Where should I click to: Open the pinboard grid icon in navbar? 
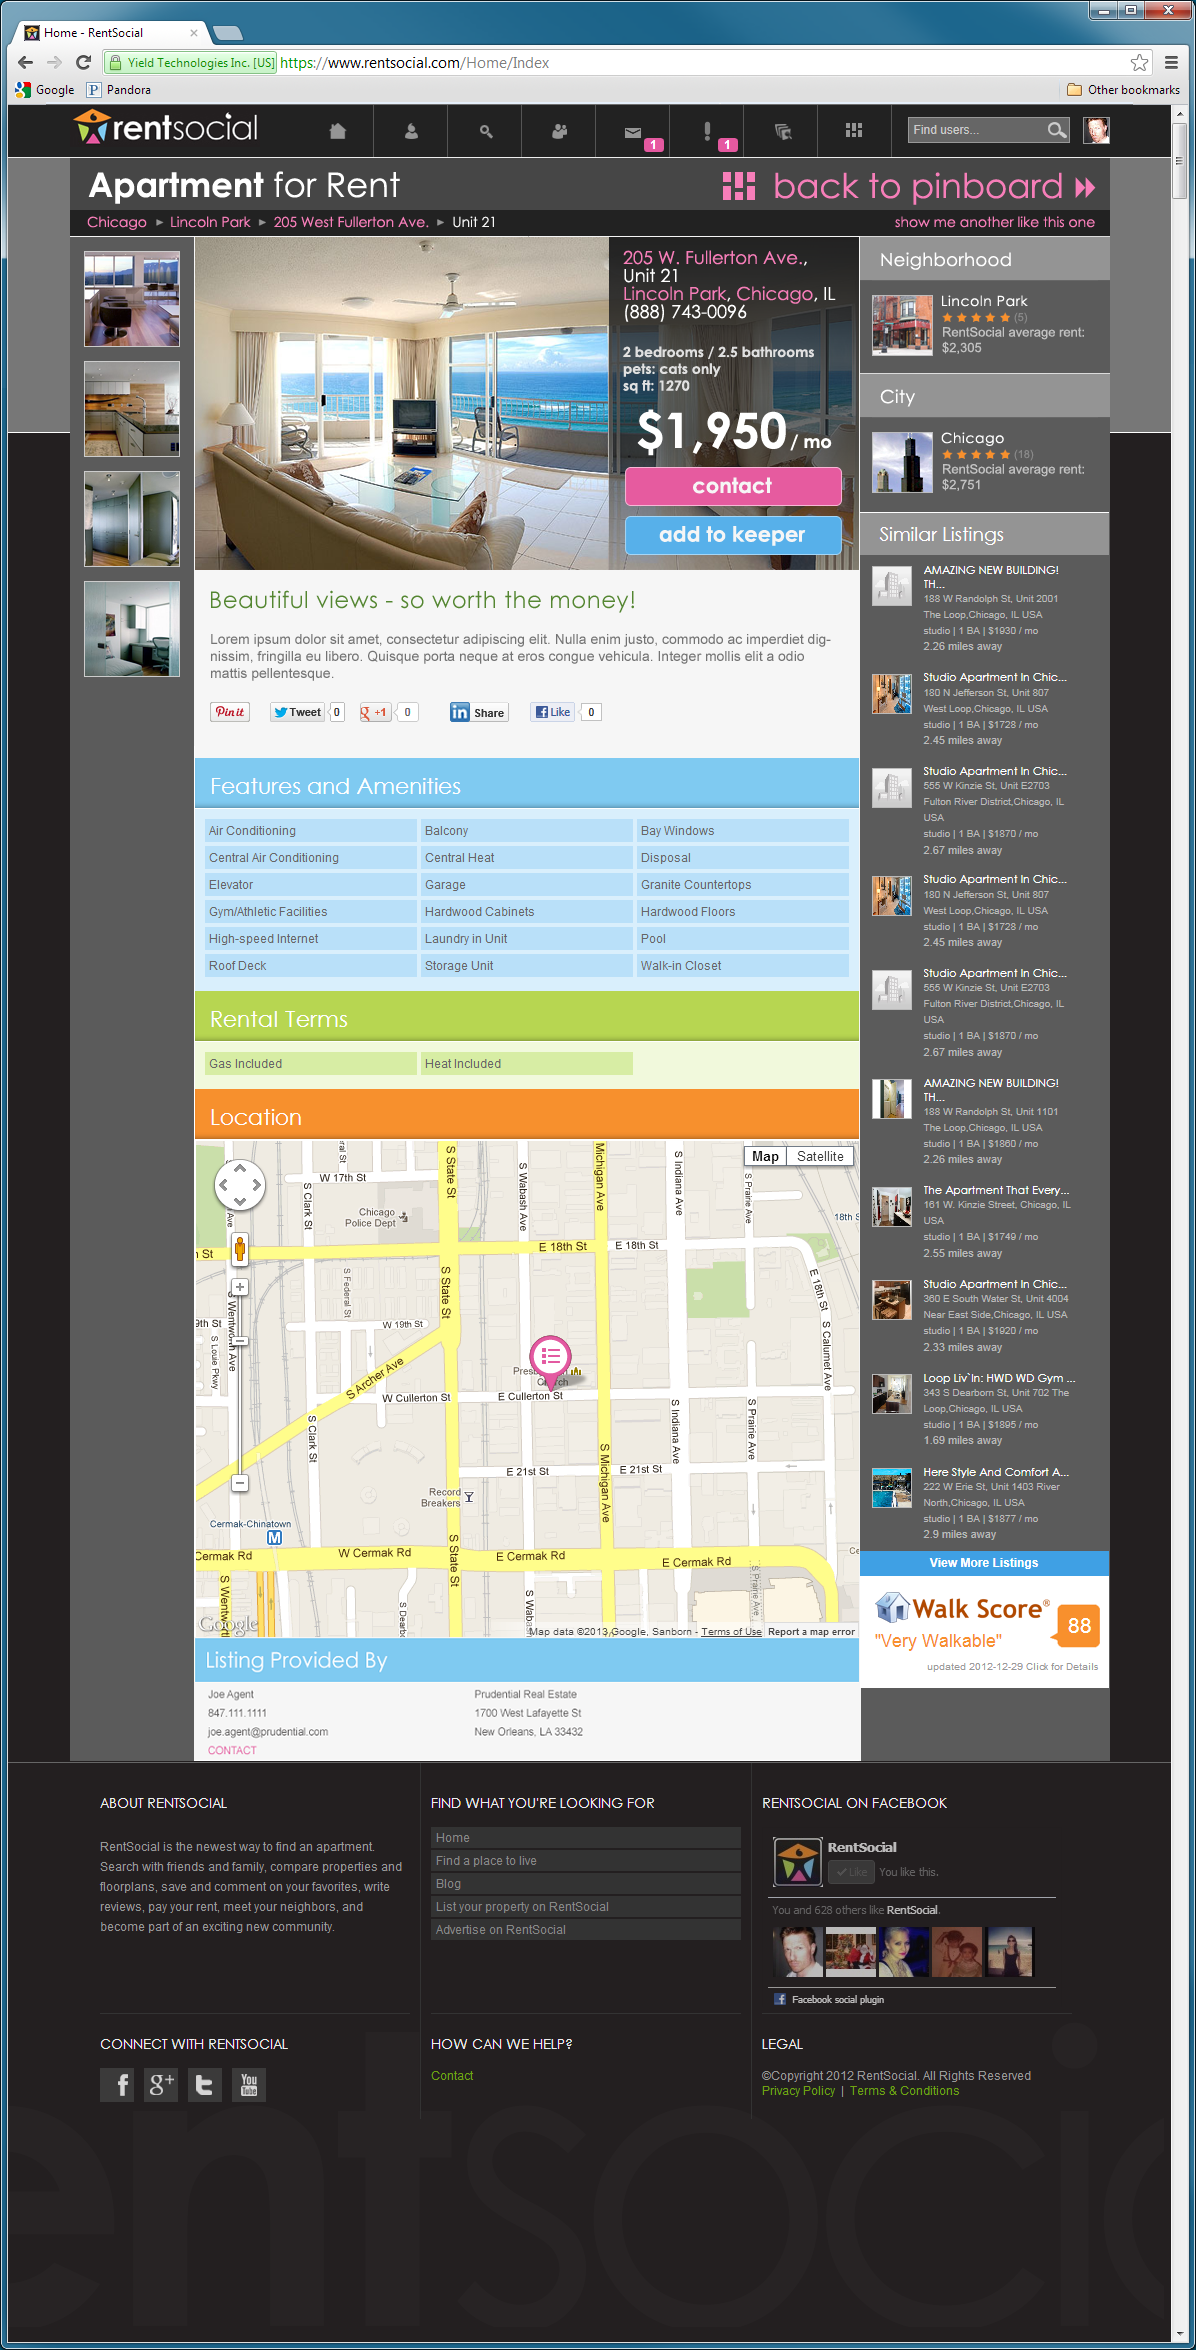click(853, 131)
